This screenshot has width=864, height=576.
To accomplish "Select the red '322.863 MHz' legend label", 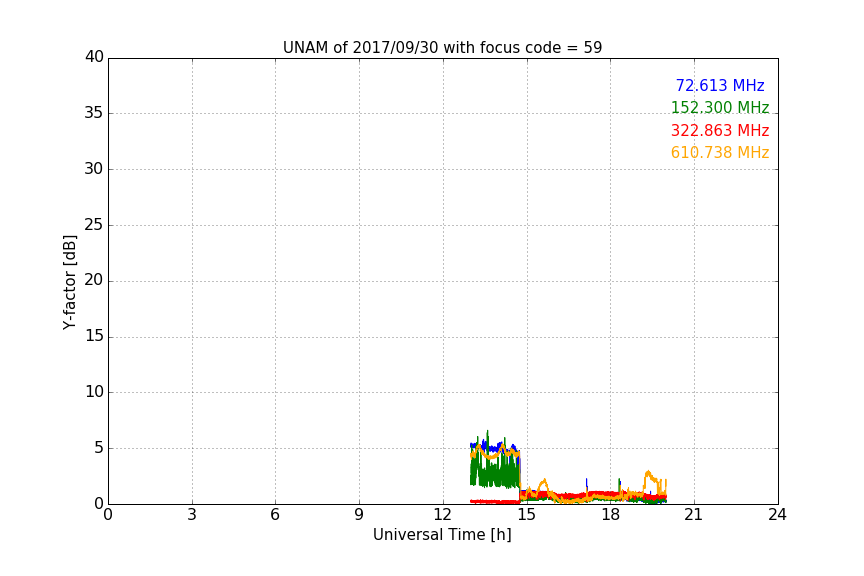I will coord(720,131).
